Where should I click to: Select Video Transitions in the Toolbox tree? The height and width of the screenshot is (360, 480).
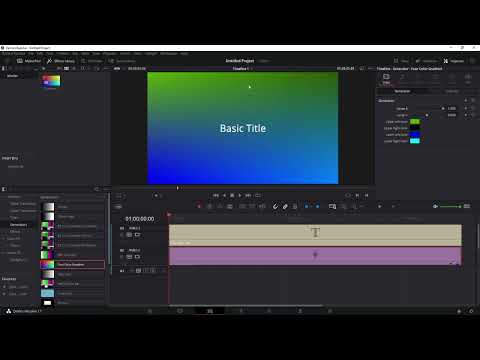click(23, 203)
